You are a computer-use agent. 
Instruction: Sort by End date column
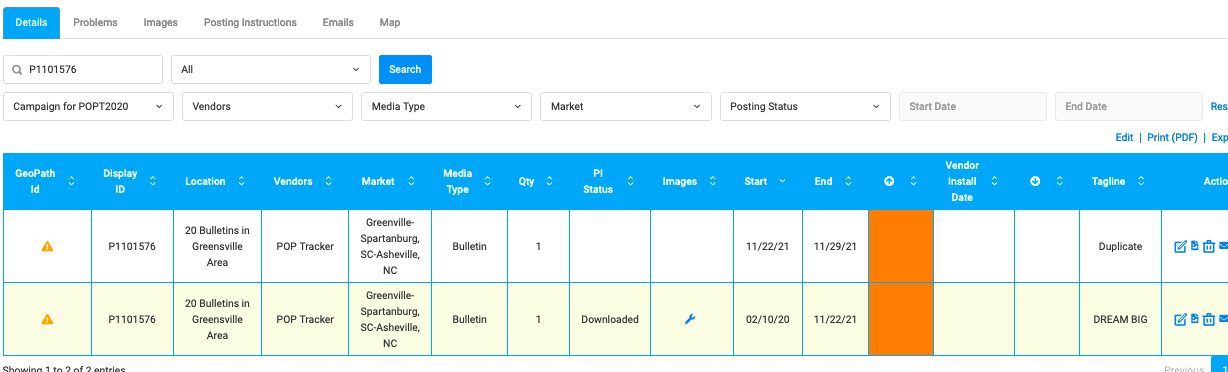tap(848, 181)
